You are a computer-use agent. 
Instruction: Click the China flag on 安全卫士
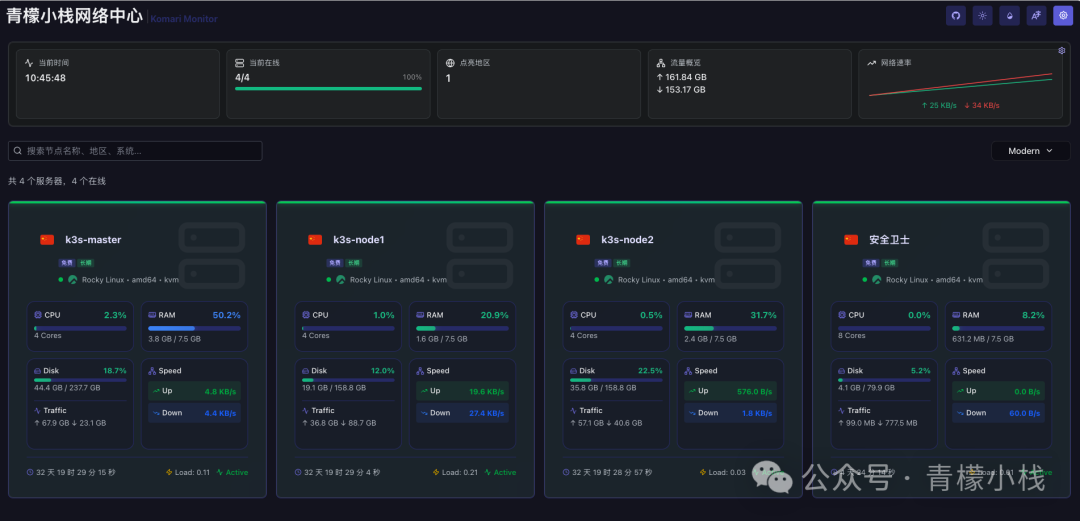pos(851,240)
